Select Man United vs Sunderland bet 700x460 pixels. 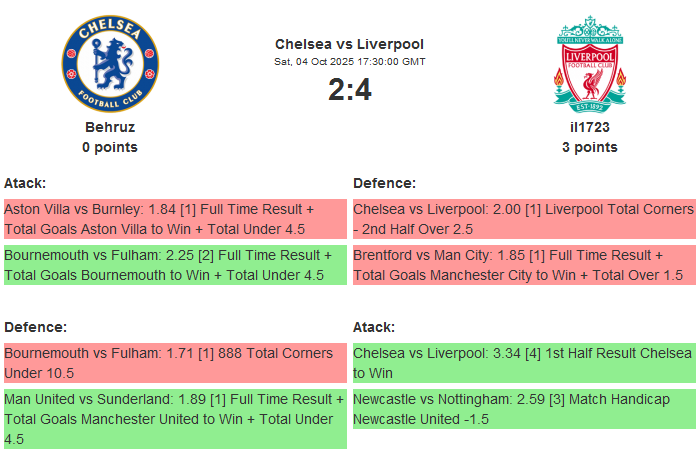[x=174, y=418]
